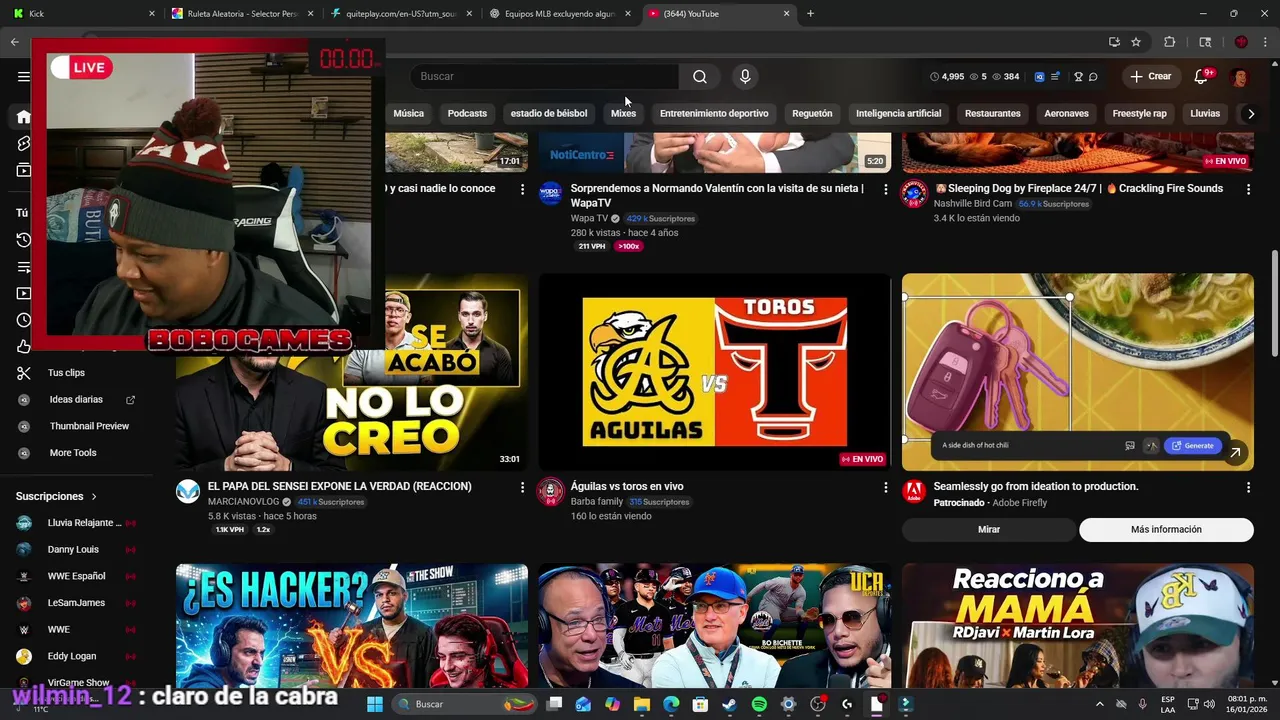Start voice search with microphone icon

click(744, 76)
